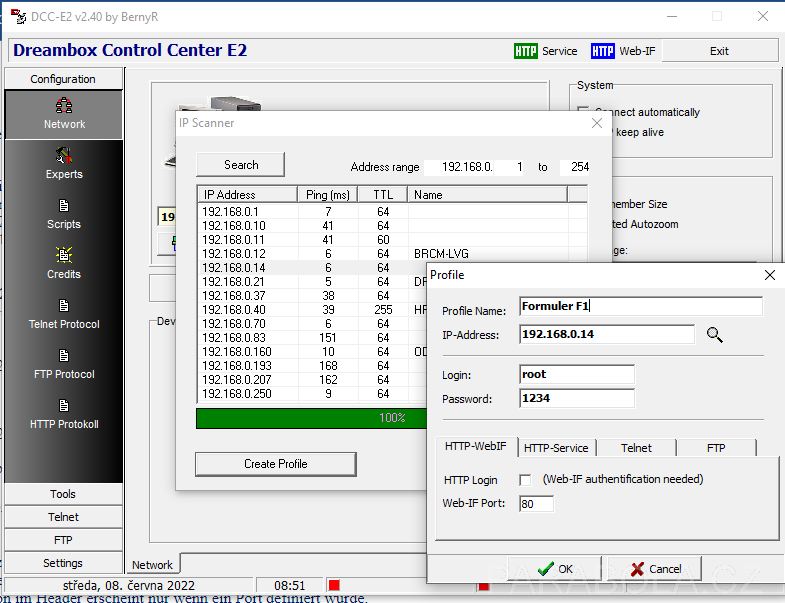Confirm the profile with OK
The width and height of the screenshot is (785, 603).
click(555, 569)
